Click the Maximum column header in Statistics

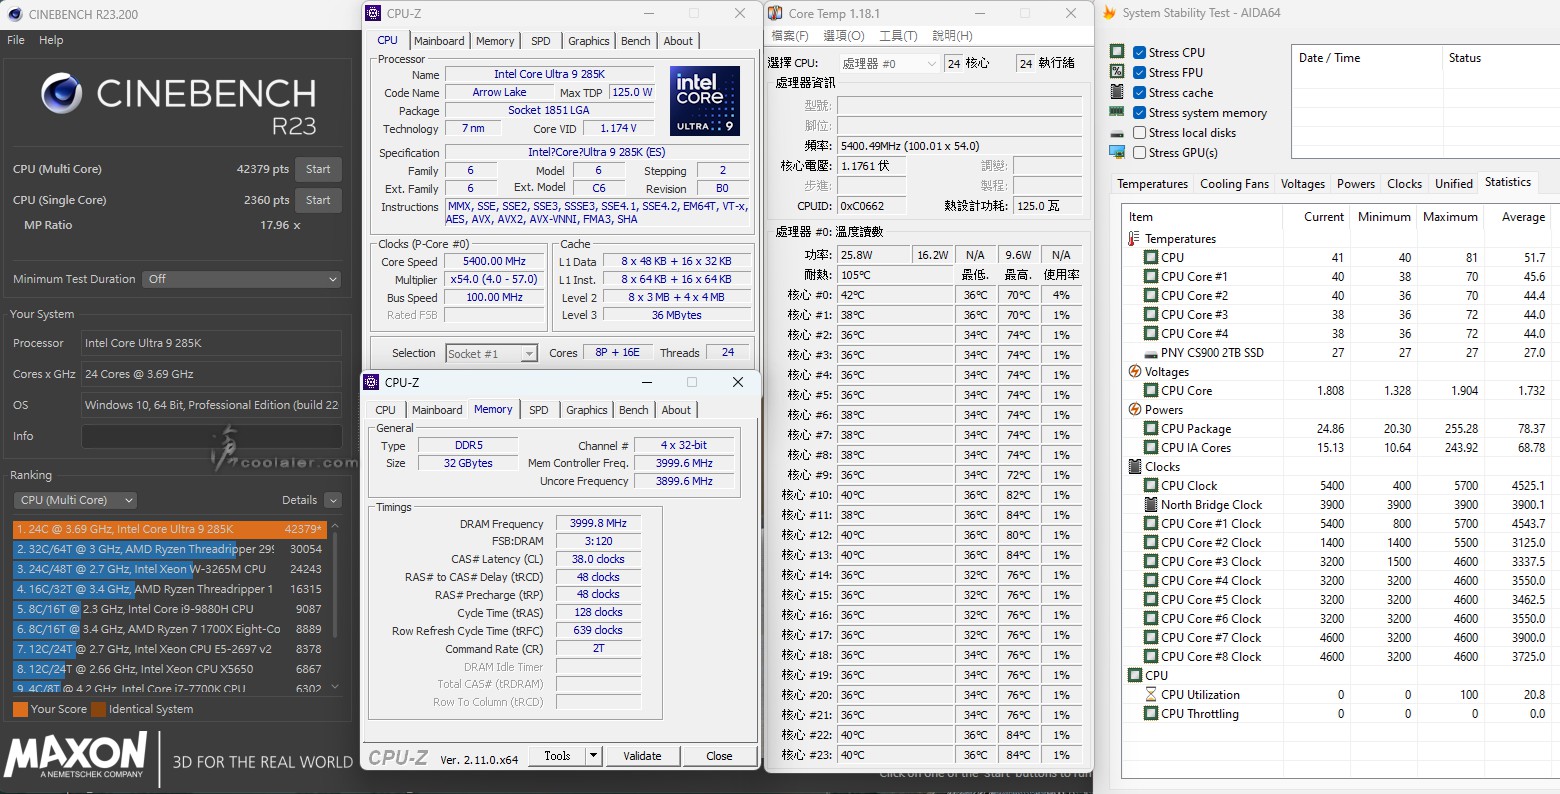coord(1450,217)
